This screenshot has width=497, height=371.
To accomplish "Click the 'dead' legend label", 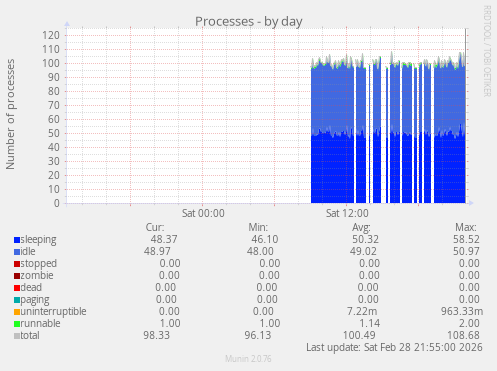I will [31, 287].
